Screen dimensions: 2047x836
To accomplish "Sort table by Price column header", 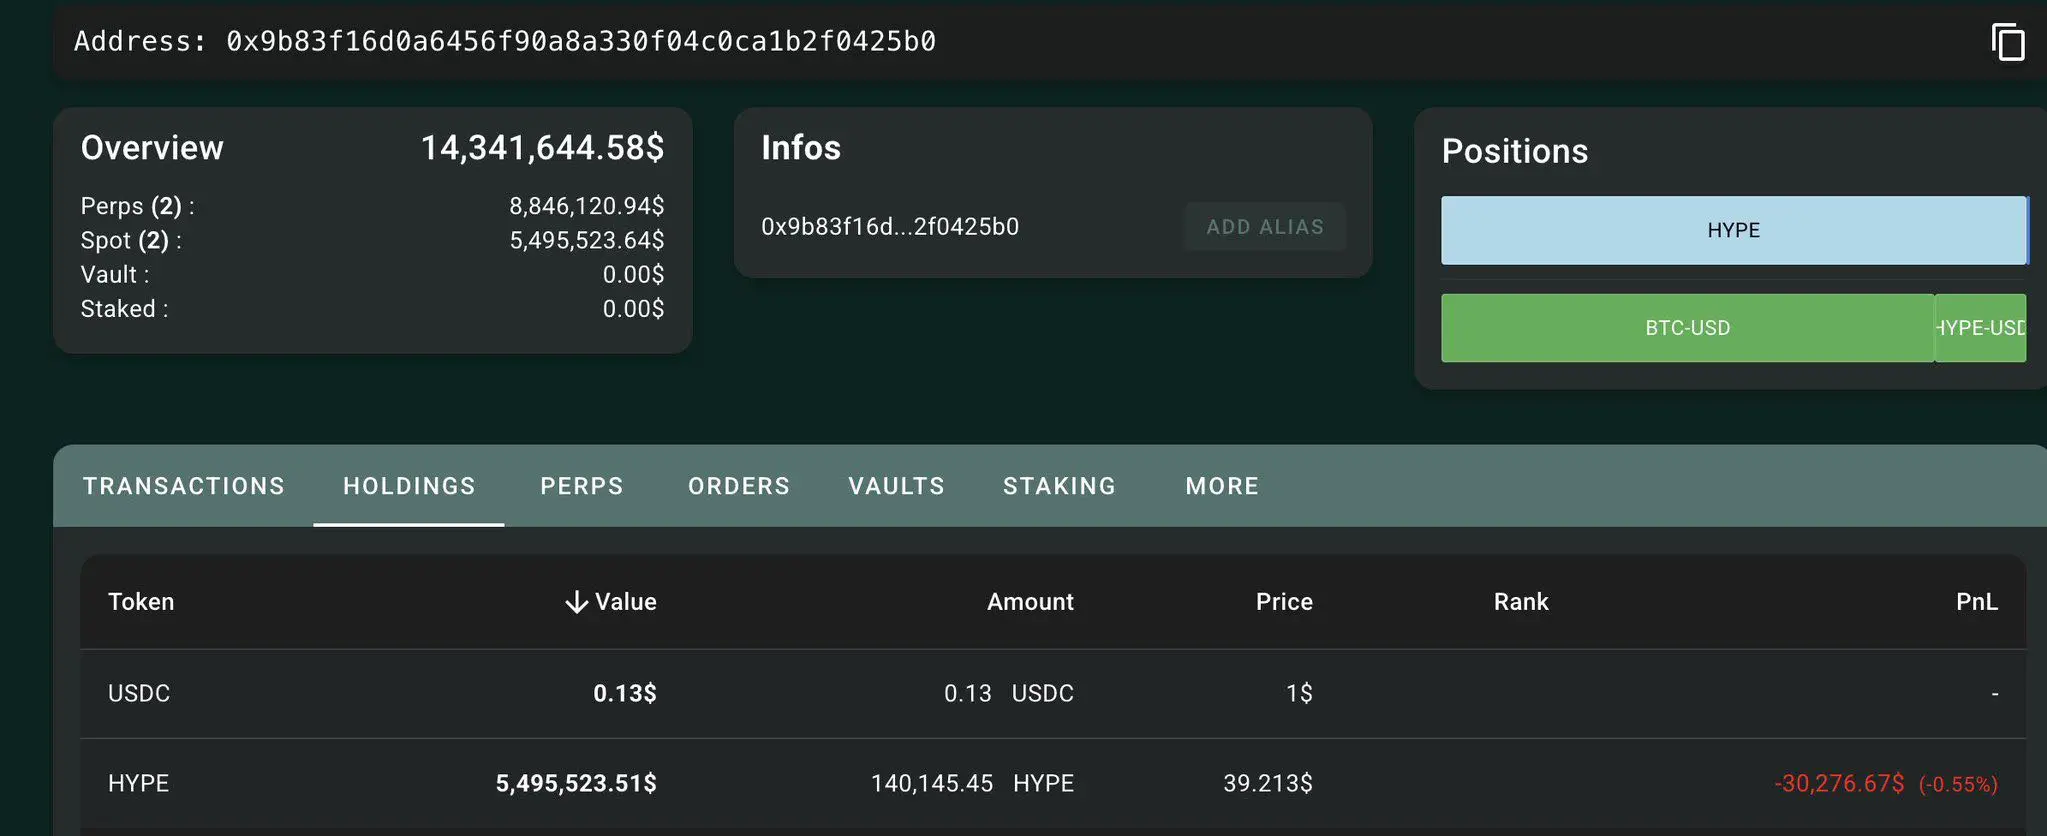I will coord(1284,602).
